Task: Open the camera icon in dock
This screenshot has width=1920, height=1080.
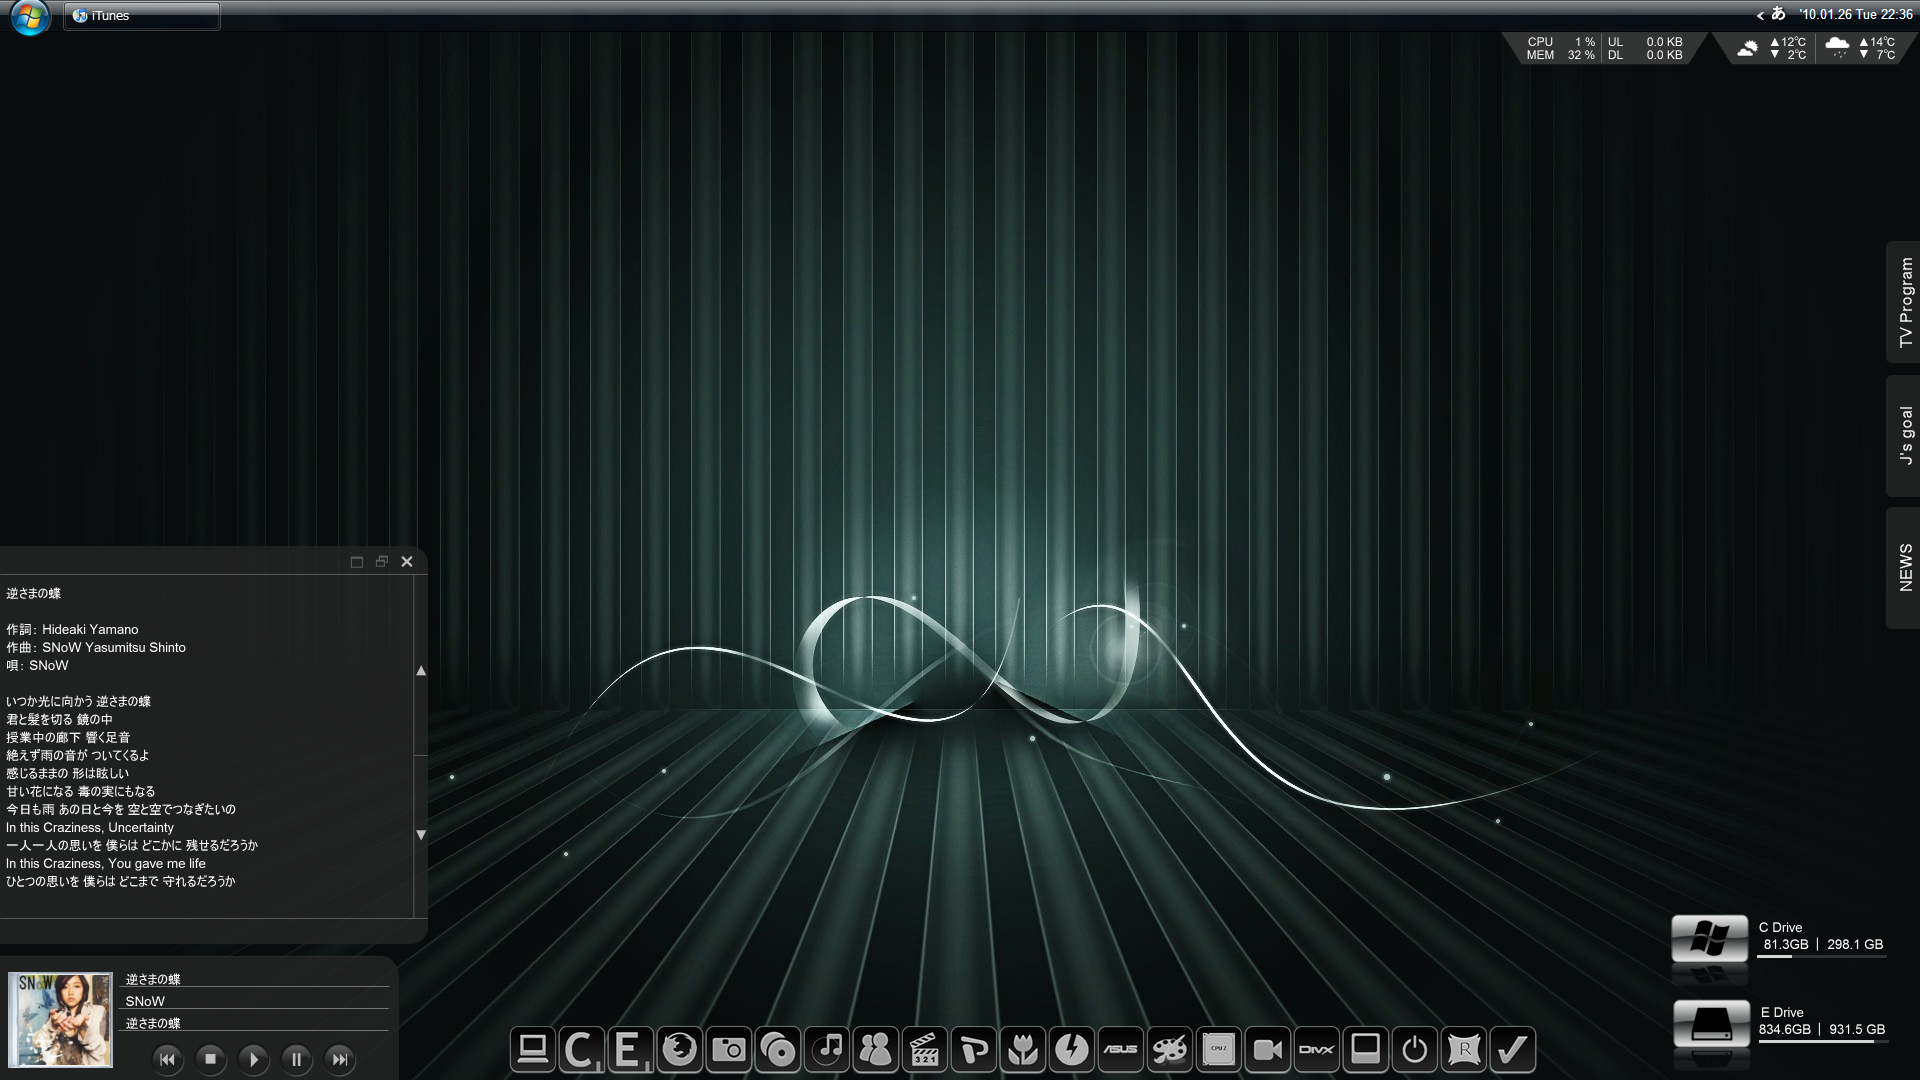Action: pyautogui.click(x=729, y=1050)
